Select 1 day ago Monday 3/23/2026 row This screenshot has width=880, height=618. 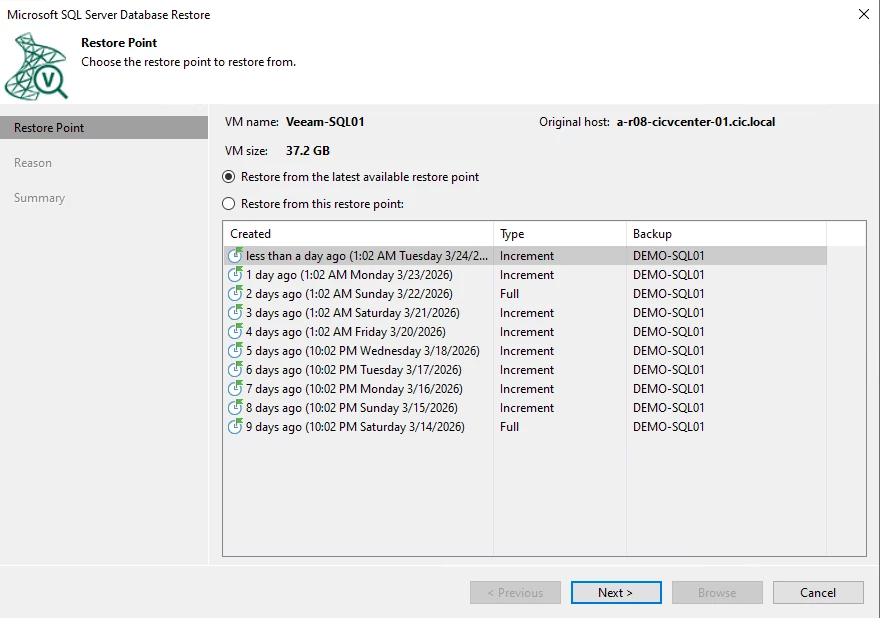click(525, 274)
